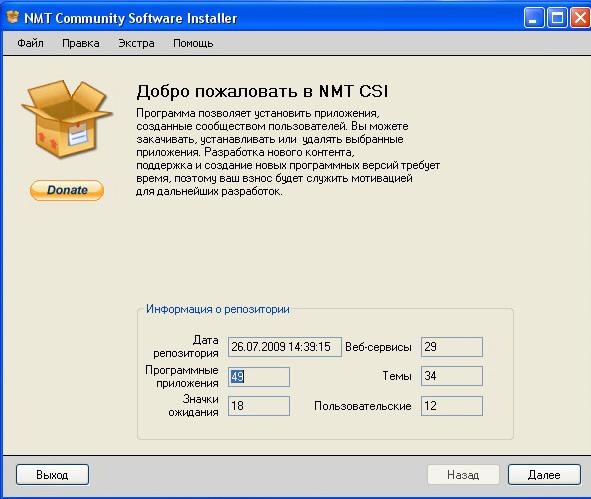Click the Значки ожидания label
Screen dimensions: 591x499
coord(193,406)
